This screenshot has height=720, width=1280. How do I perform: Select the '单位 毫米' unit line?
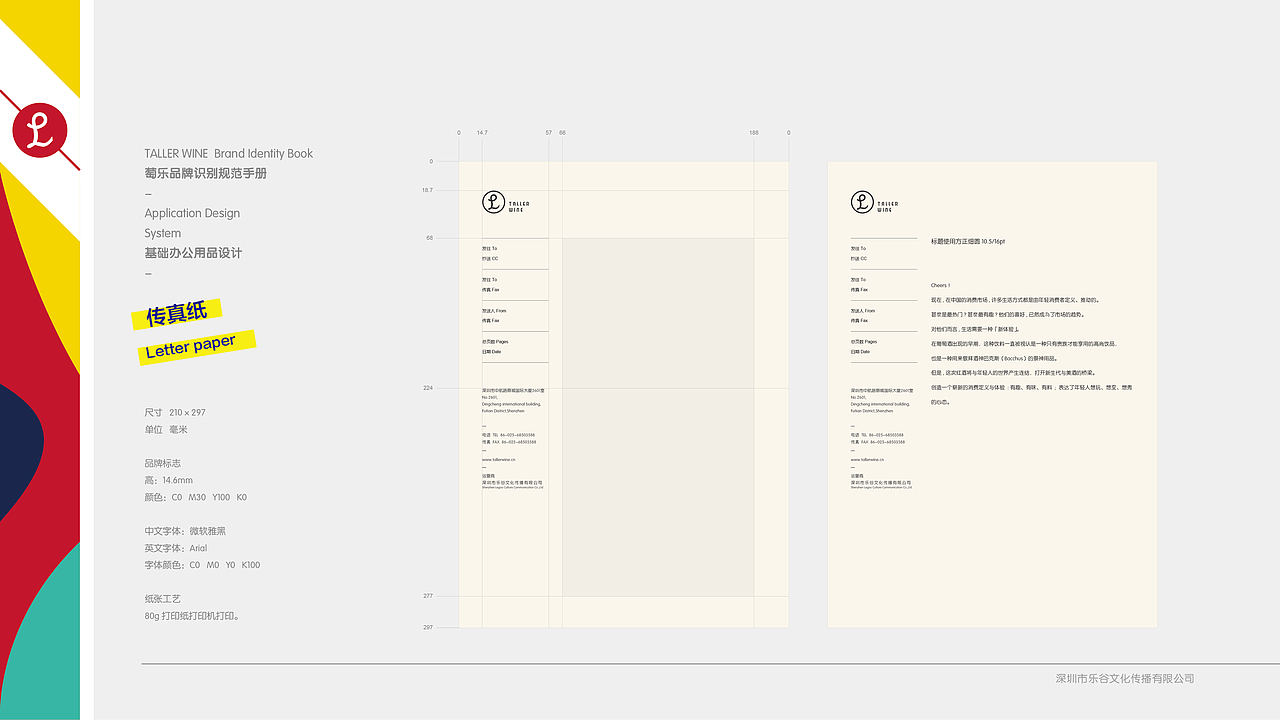click(x=166, y=429)
